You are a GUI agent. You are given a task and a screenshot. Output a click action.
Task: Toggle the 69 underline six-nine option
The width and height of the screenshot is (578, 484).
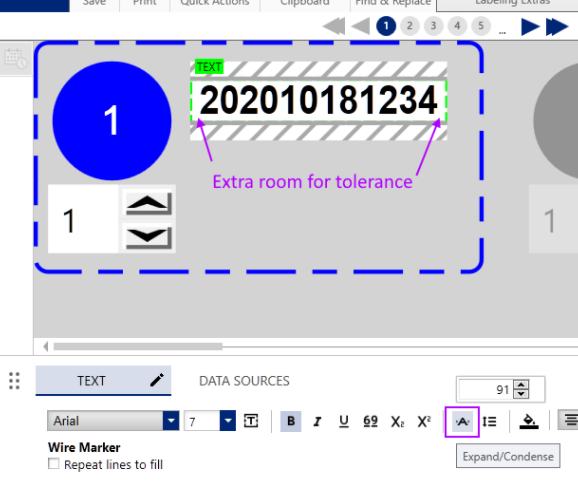pyautogui.click(x=370, y=421)
